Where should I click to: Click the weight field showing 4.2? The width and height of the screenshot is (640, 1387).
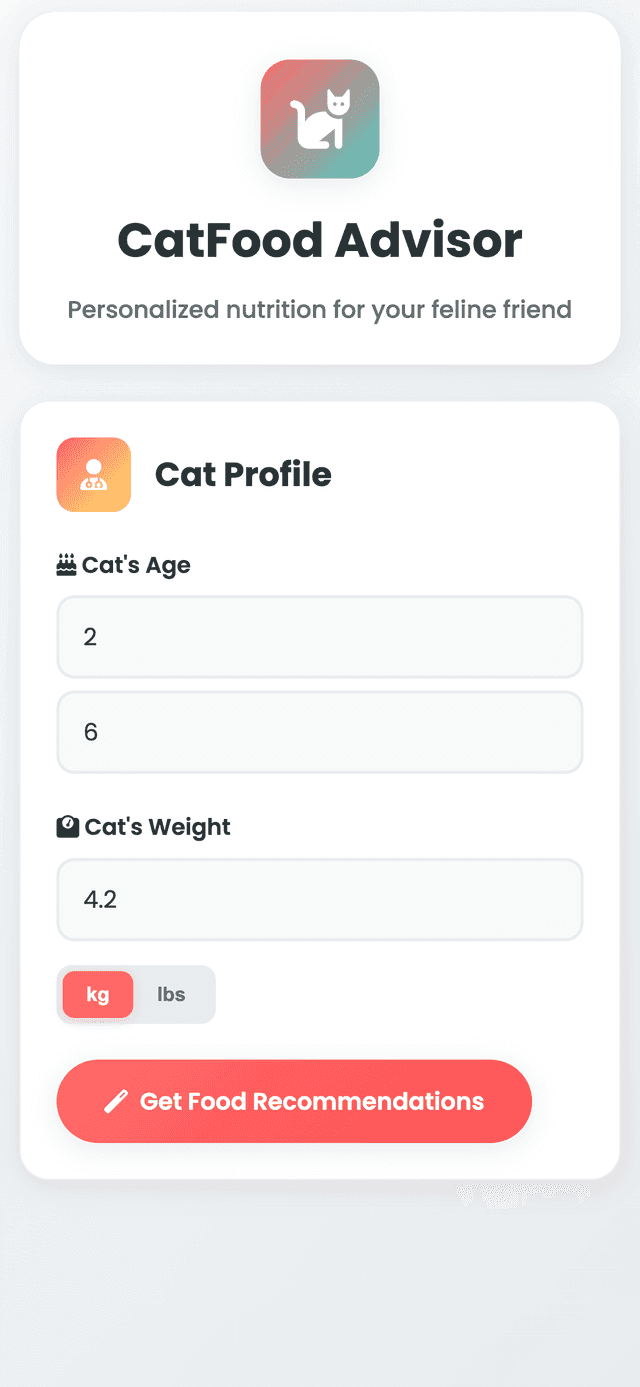320,899
